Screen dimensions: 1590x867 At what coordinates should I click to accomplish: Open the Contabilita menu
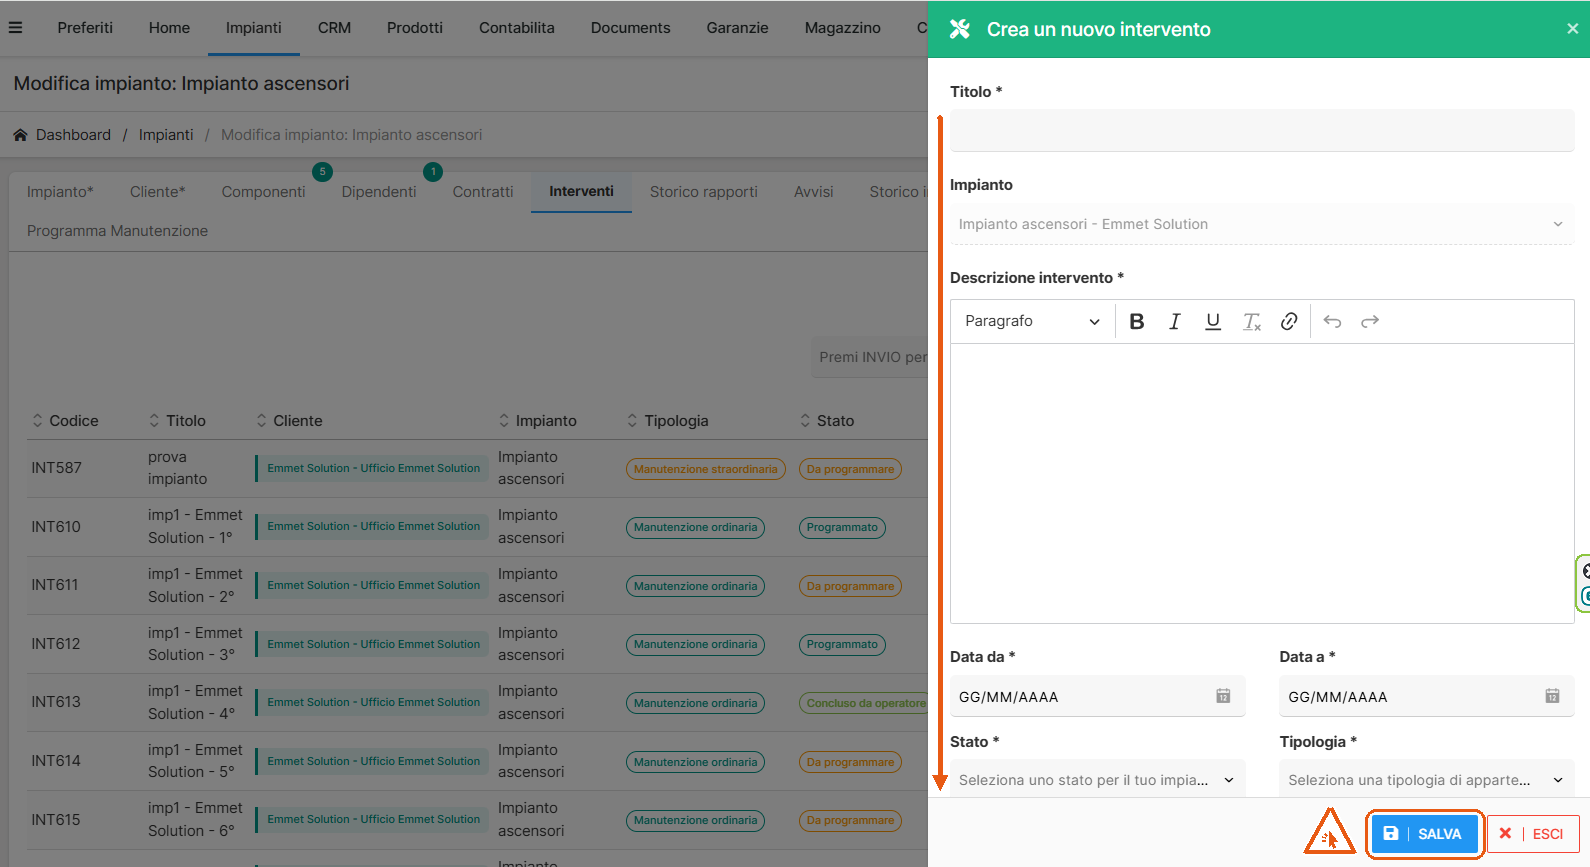tap(517, 28)
